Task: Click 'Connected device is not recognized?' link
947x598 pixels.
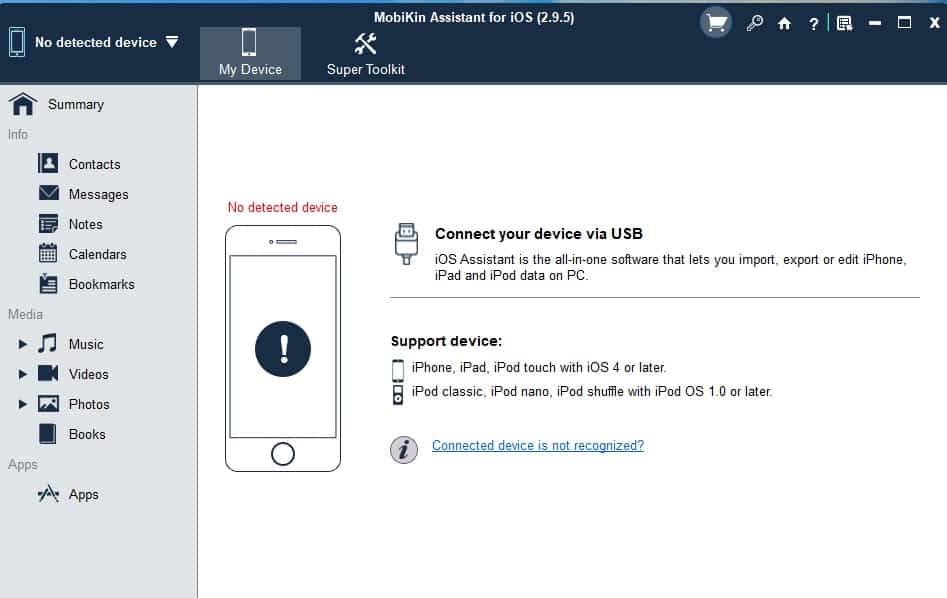Action: [x=537, y=446]
